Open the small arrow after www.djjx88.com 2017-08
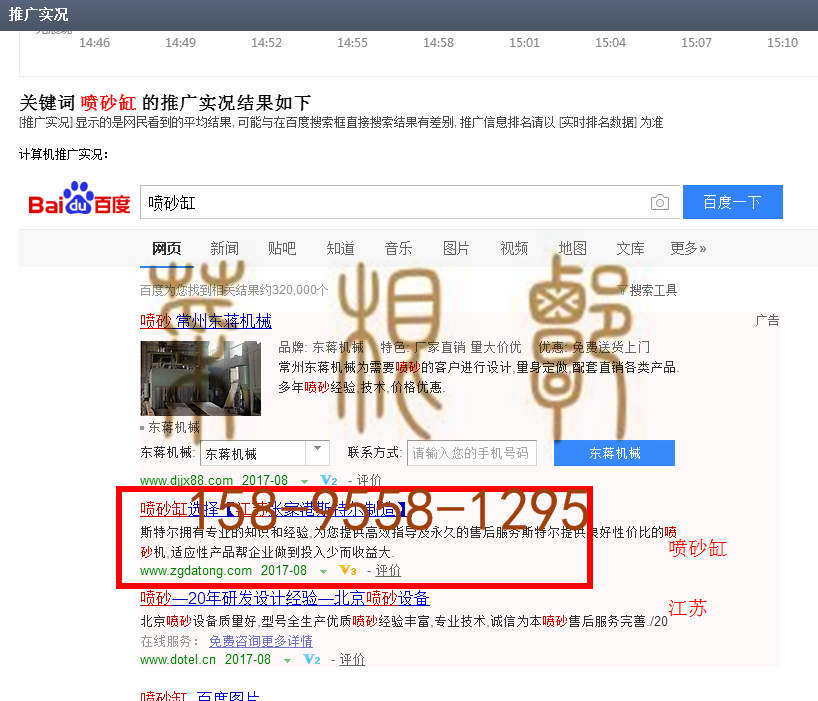This screenshot has width=818, height=701. 304,481
